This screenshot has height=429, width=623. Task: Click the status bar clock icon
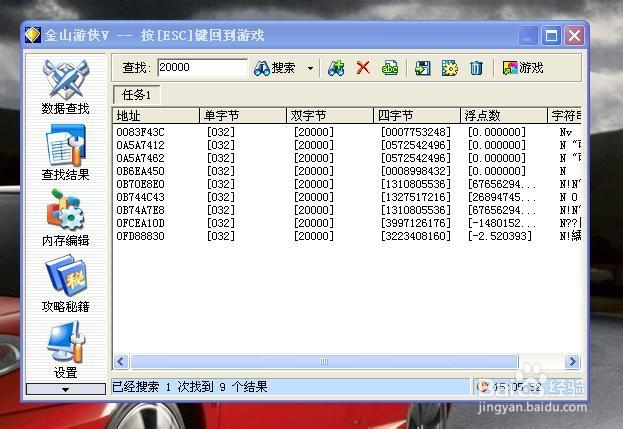483,386
